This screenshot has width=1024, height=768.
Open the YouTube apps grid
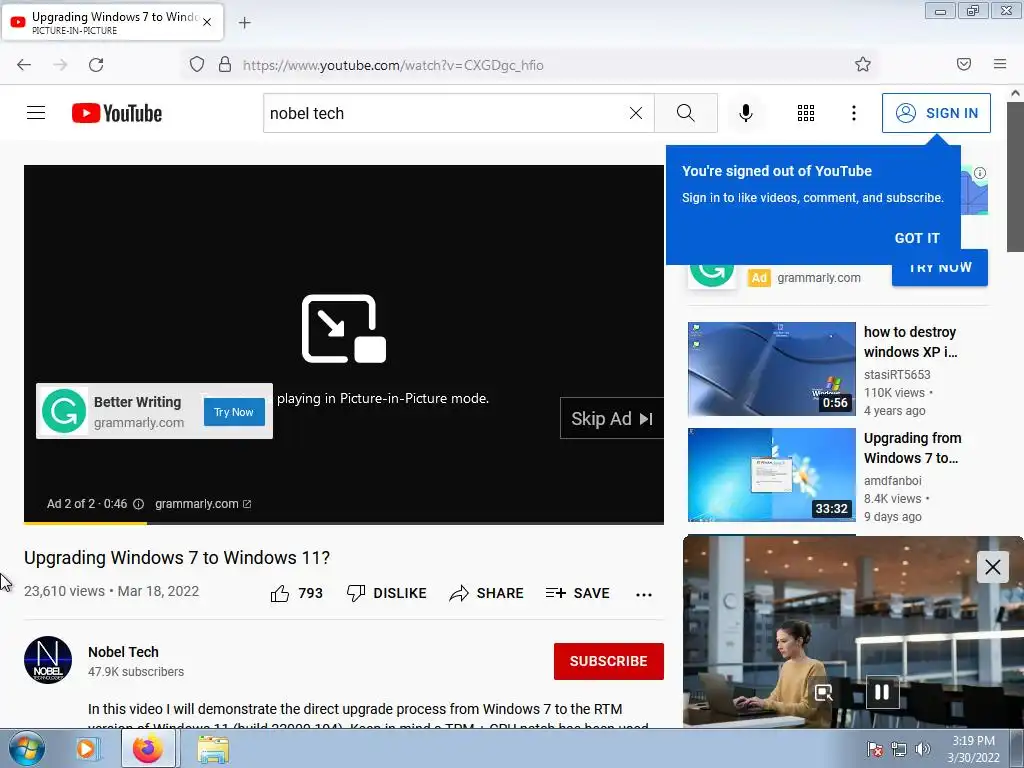tap(806, 113)
